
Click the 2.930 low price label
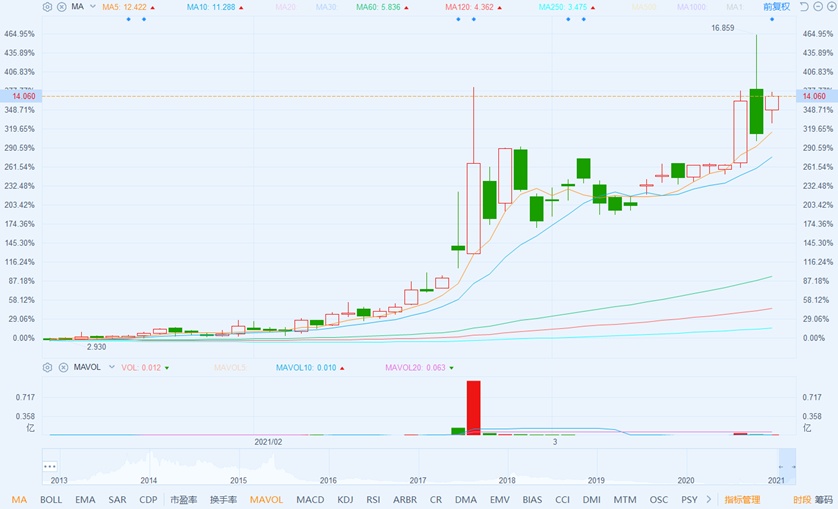click(97, 346)
